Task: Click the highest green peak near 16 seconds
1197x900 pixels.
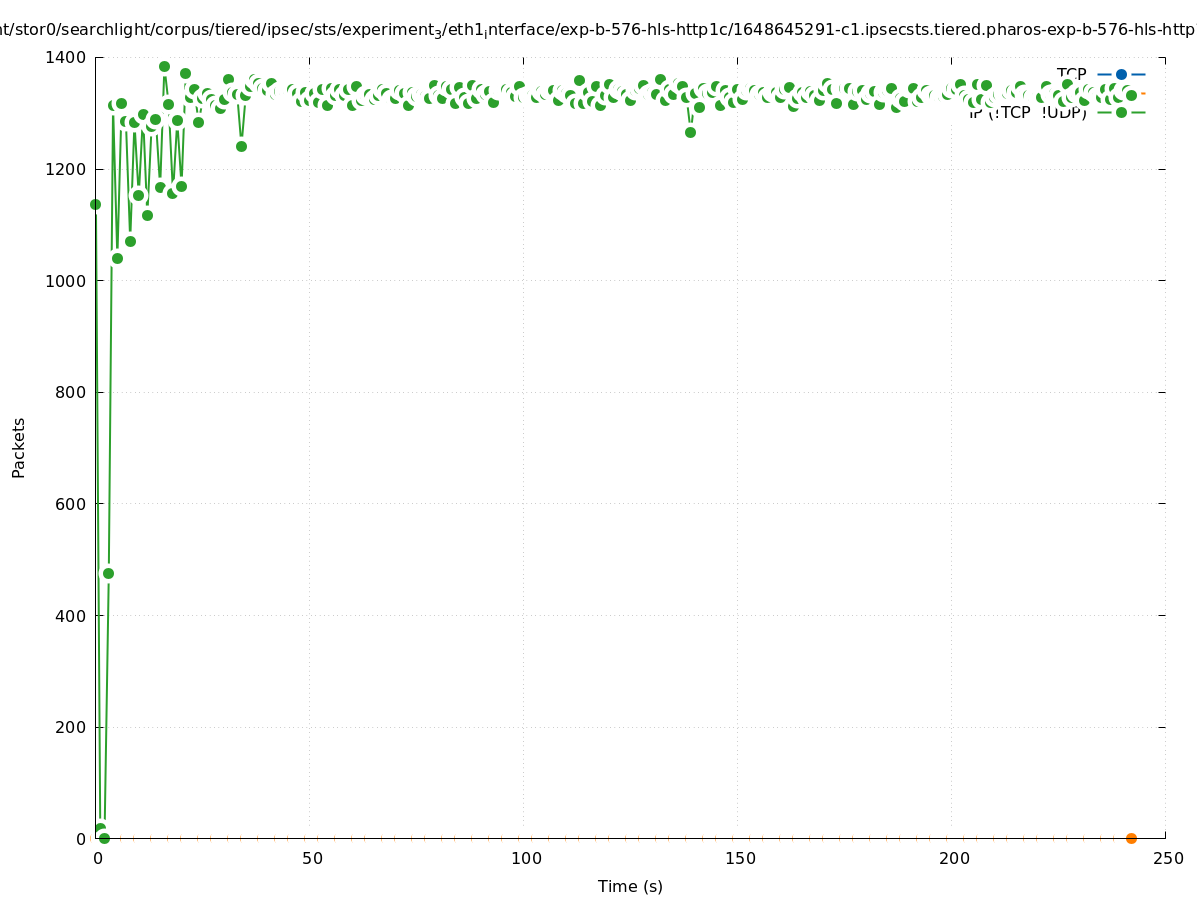Action: [x=164, y=67]
